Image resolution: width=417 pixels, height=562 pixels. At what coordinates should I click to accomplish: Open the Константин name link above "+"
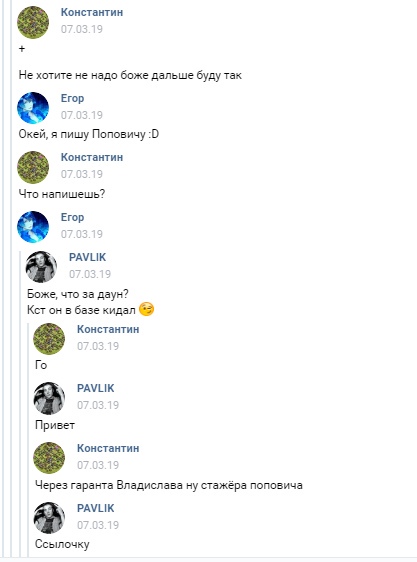[92, 12]
